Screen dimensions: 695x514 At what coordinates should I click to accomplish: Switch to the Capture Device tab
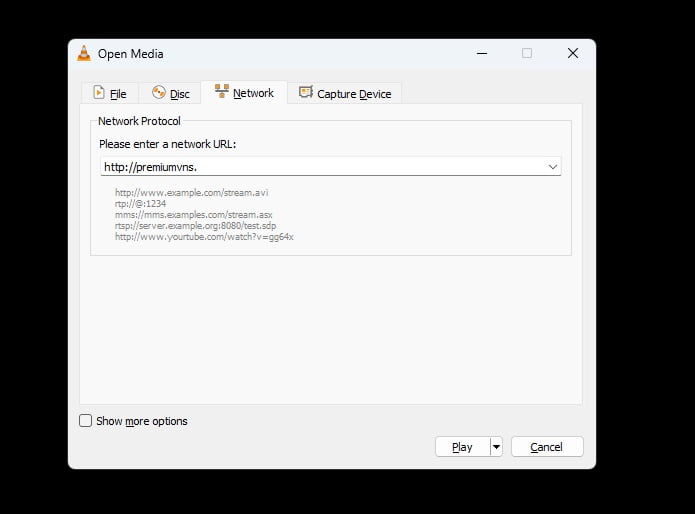(x=345, y=94)
